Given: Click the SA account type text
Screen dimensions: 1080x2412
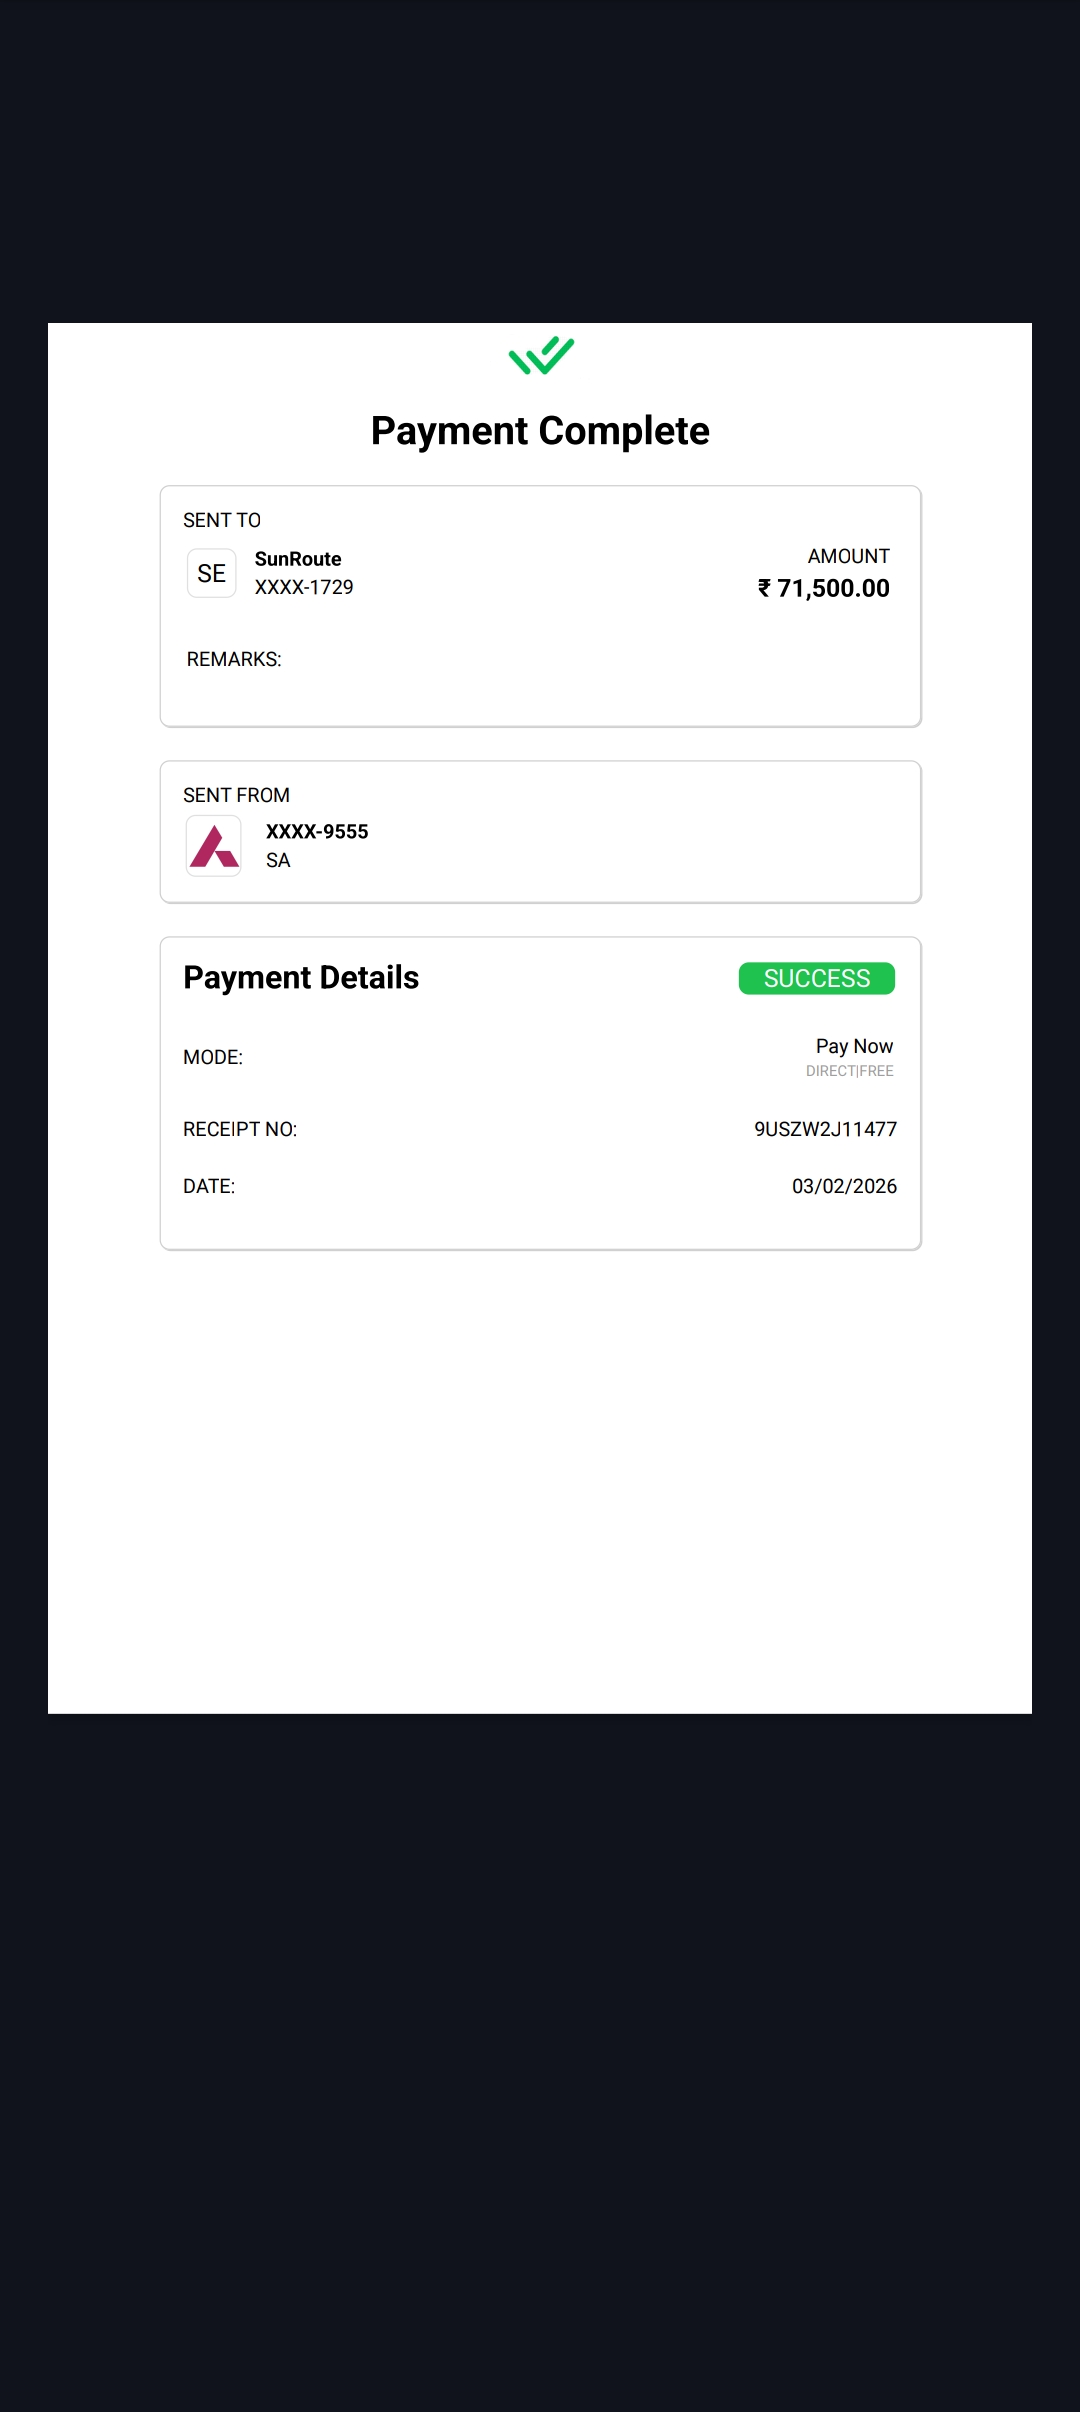Looking at the screenshot, I should [278, 860].
